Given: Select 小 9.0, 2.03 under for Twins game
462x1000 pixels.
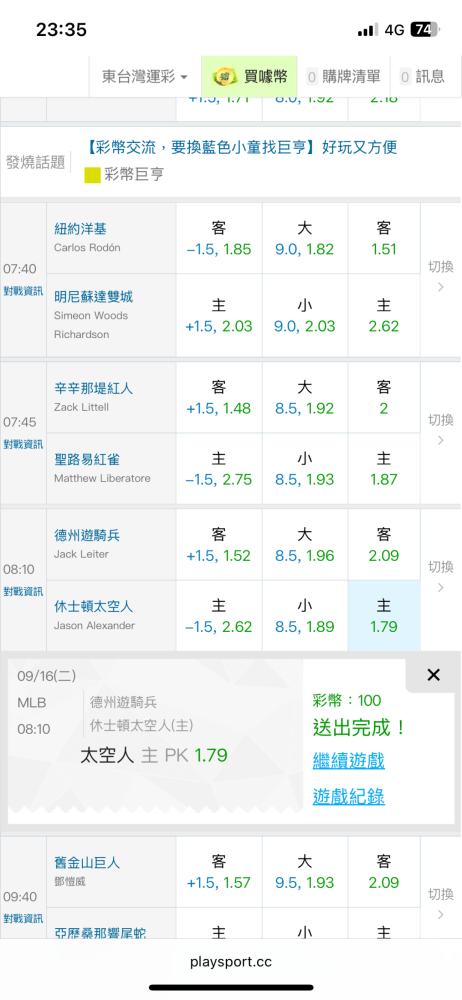Looking at the screenshot, I should point(304,316).
